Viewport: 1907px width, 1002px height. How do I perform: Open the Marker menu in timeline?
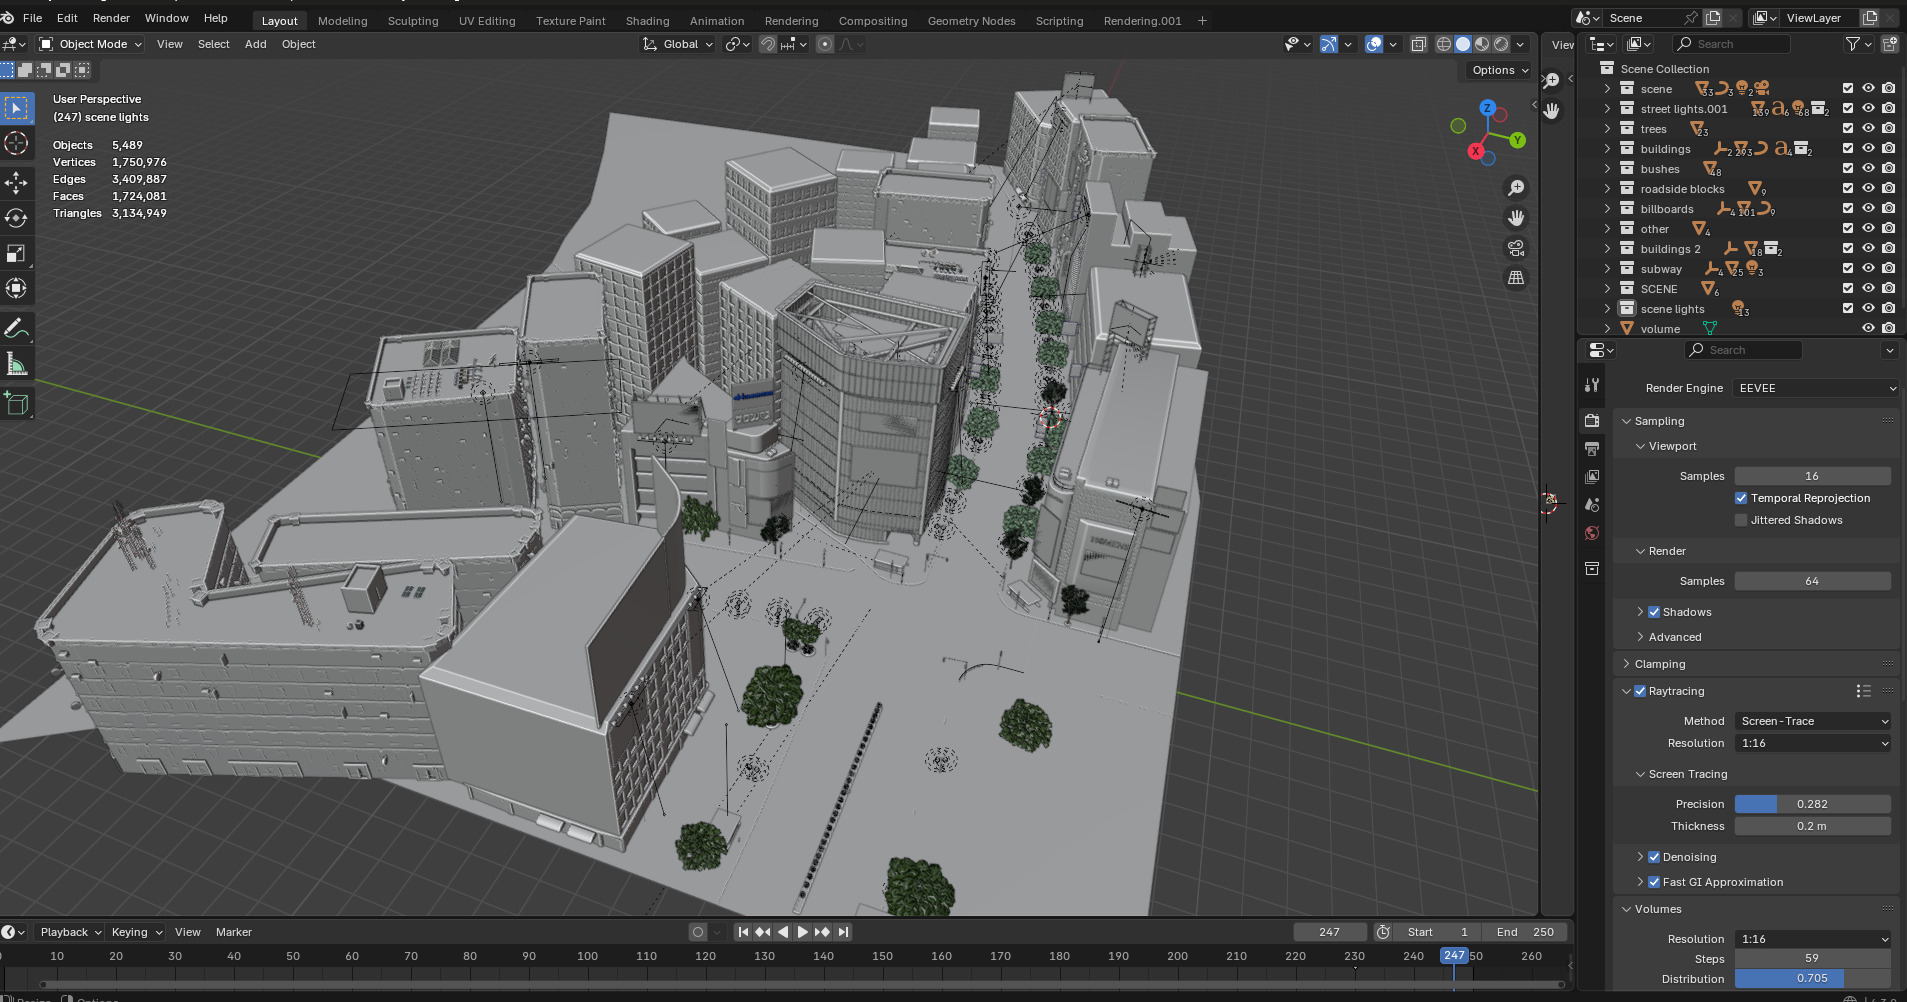[x=234, y=932]
